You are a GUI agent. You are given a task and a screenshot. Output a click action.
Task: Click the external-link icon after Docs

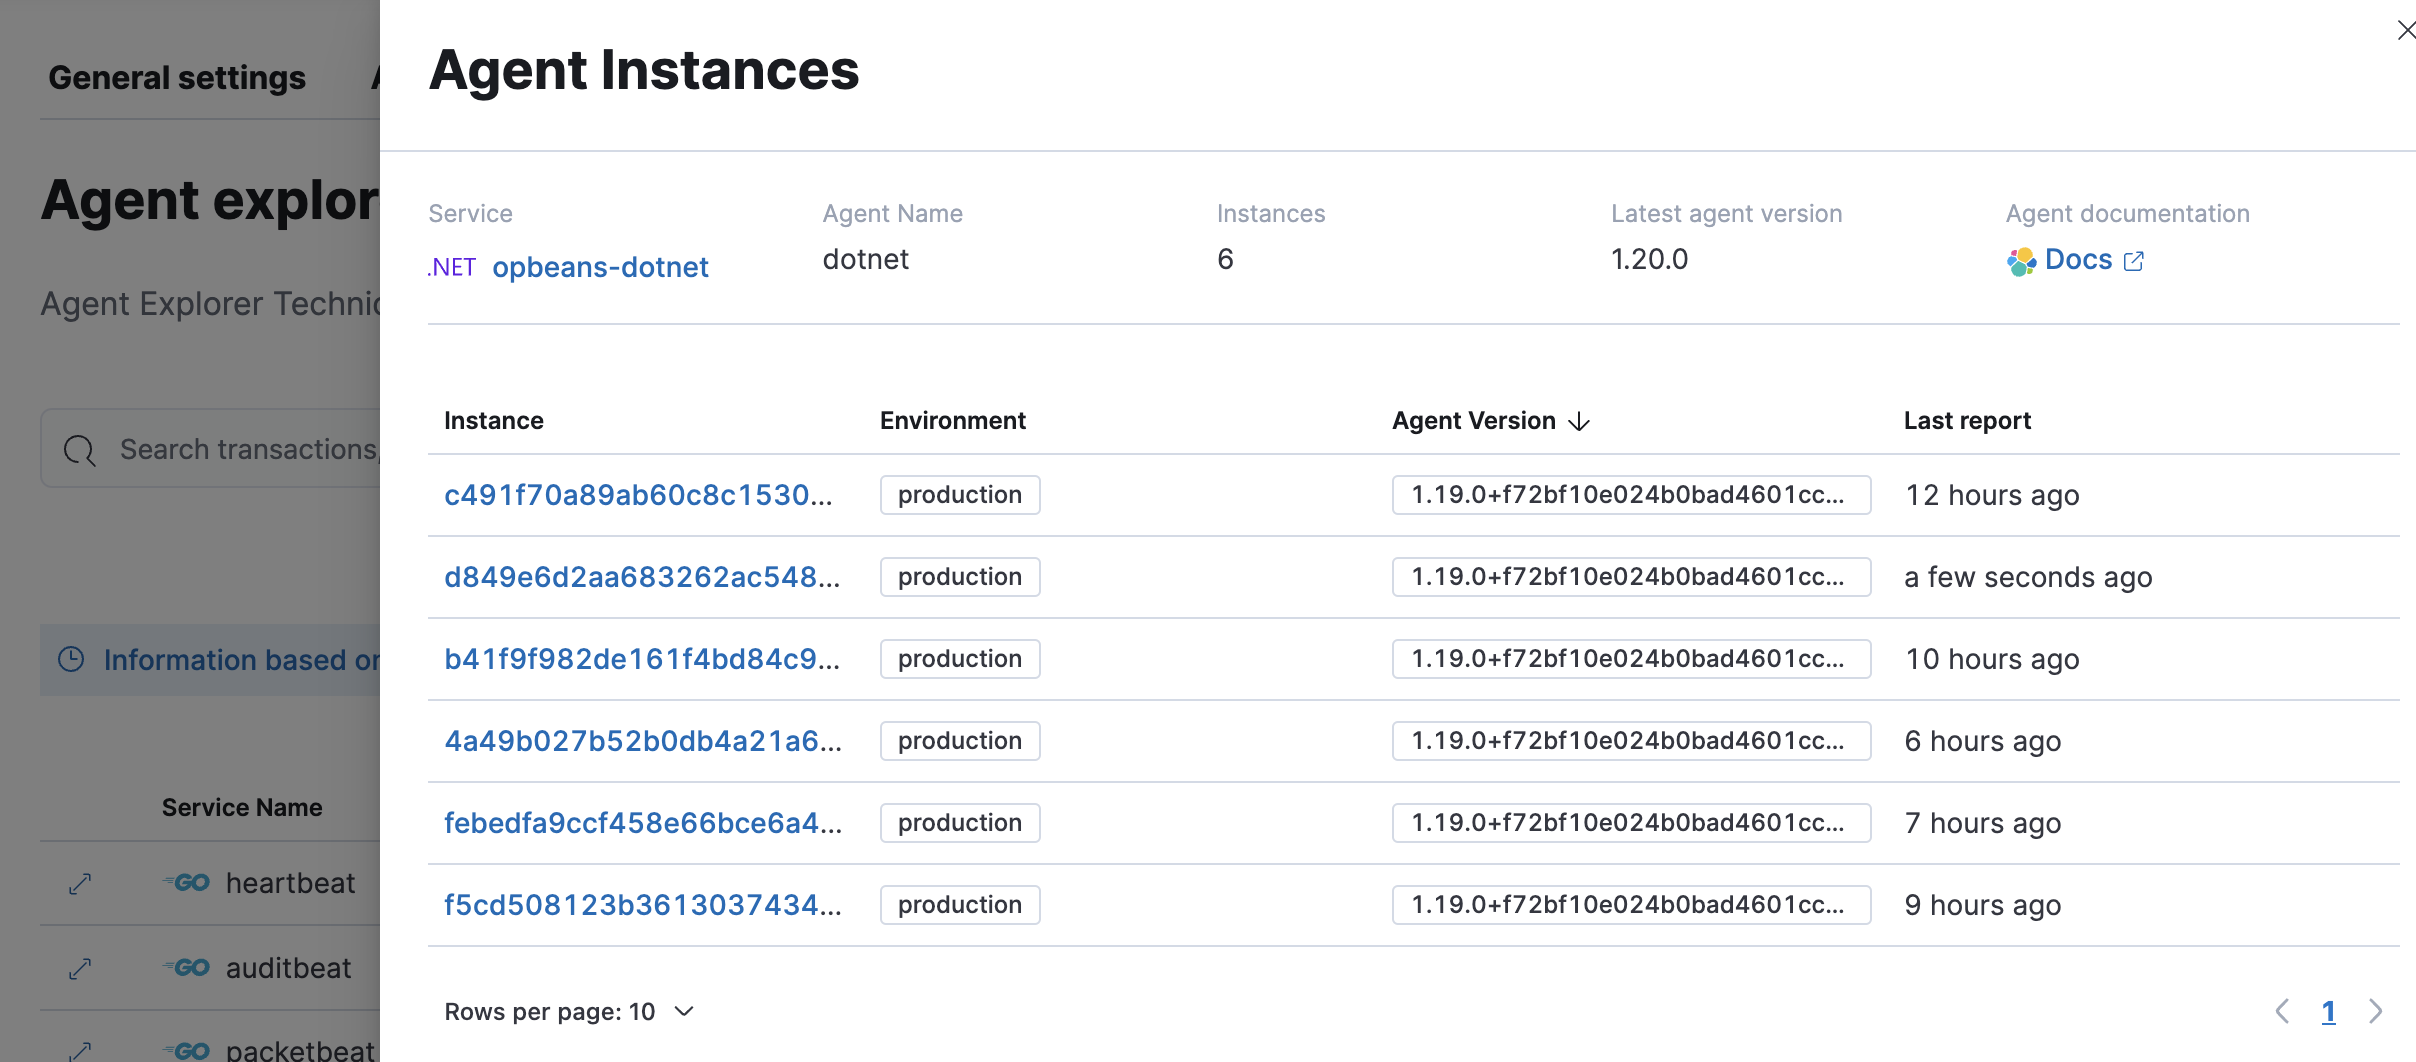point(2134,260)
